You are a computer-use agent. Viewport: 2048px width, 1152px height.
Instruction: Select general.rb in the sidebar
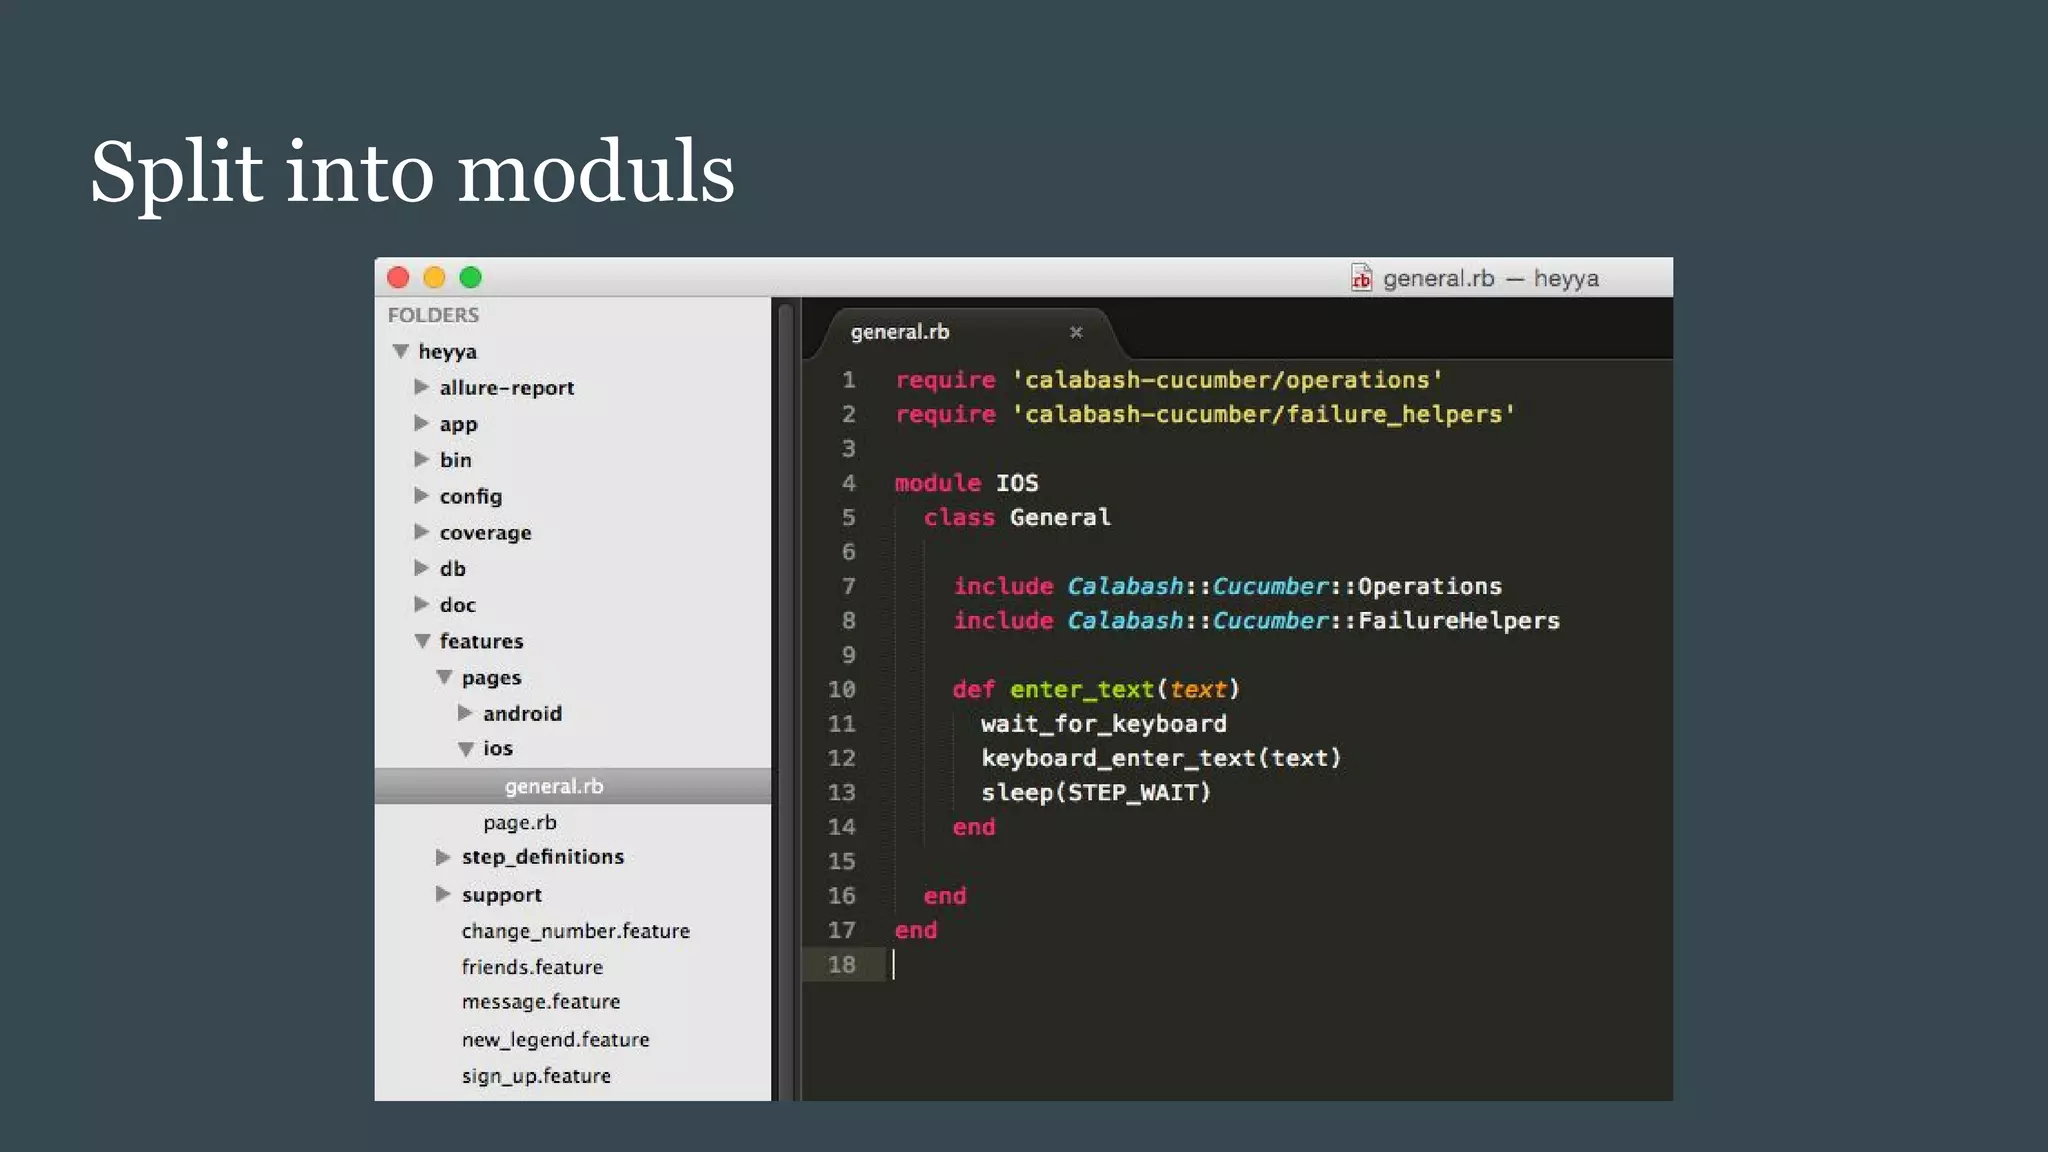point(573,786)
